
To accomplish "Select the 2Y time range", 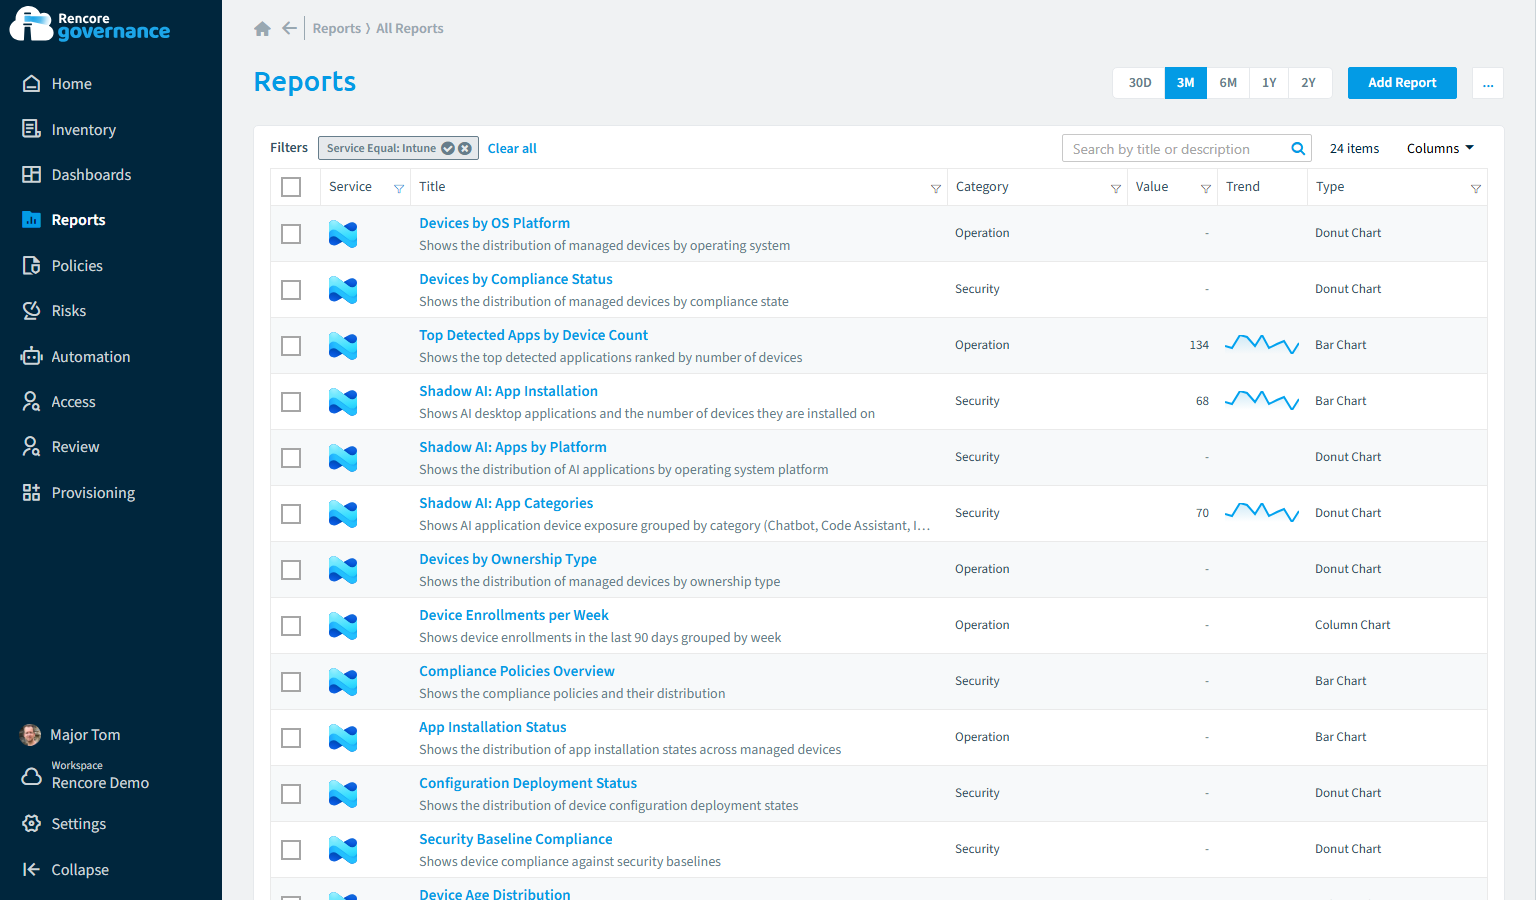I will point(1309,83).
